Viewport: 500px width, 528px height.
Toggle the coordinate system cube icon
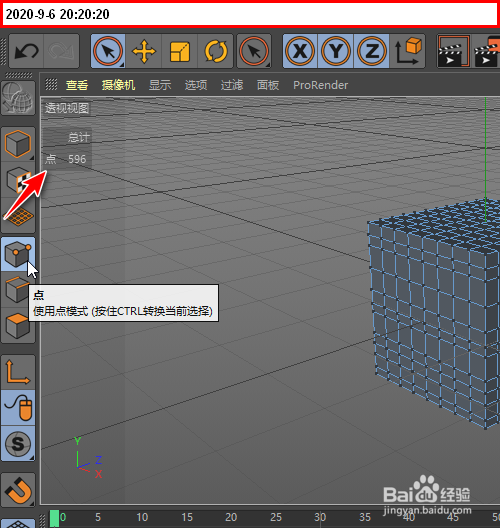(407, 52)
